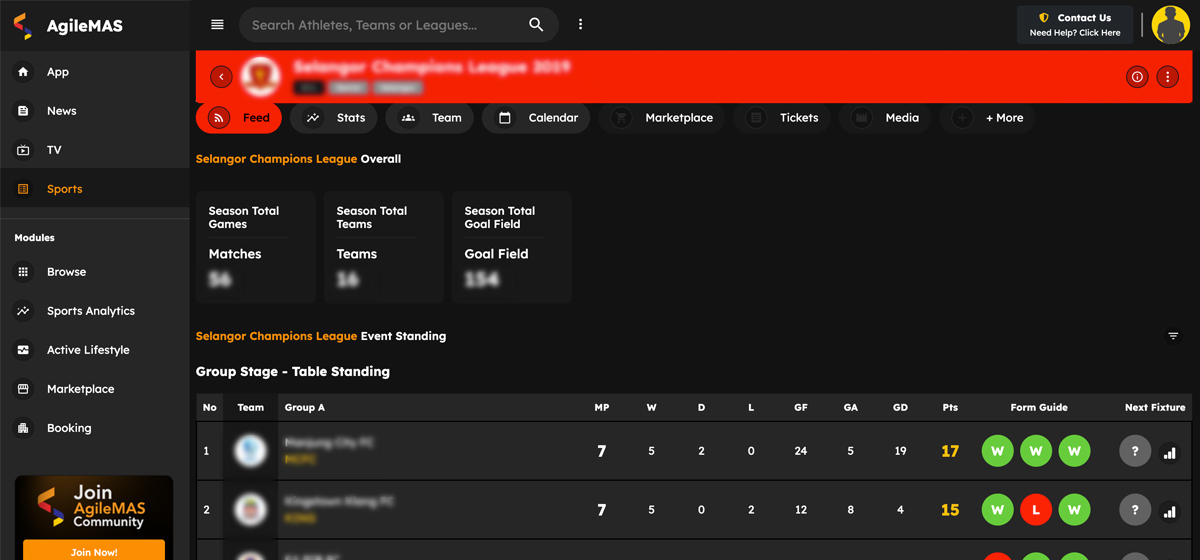Click the Group A column header
Image resolution: width=1200 pixels, height=560 pixels.
(x=305, y=407)
